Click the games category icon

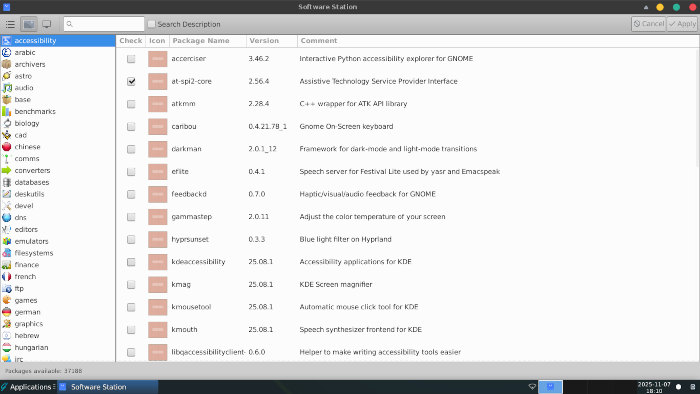coord(7,300)
